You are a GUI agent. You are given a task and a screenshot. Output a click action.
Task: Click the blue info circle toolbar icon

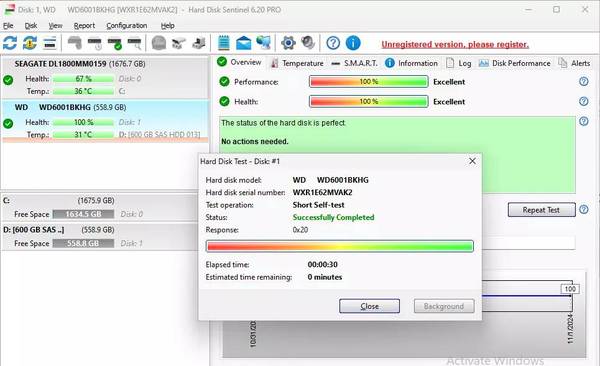tap(353, 43)
